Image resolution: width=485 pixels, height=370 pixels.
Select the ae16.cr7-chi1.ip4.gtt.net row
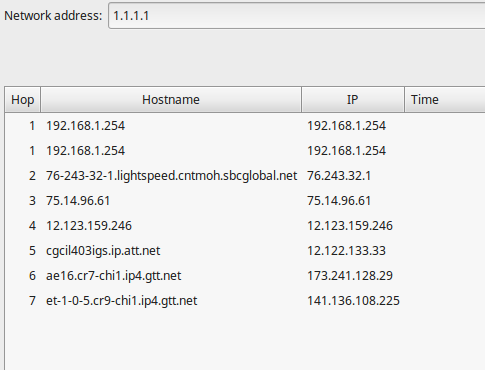click(245, 276)
